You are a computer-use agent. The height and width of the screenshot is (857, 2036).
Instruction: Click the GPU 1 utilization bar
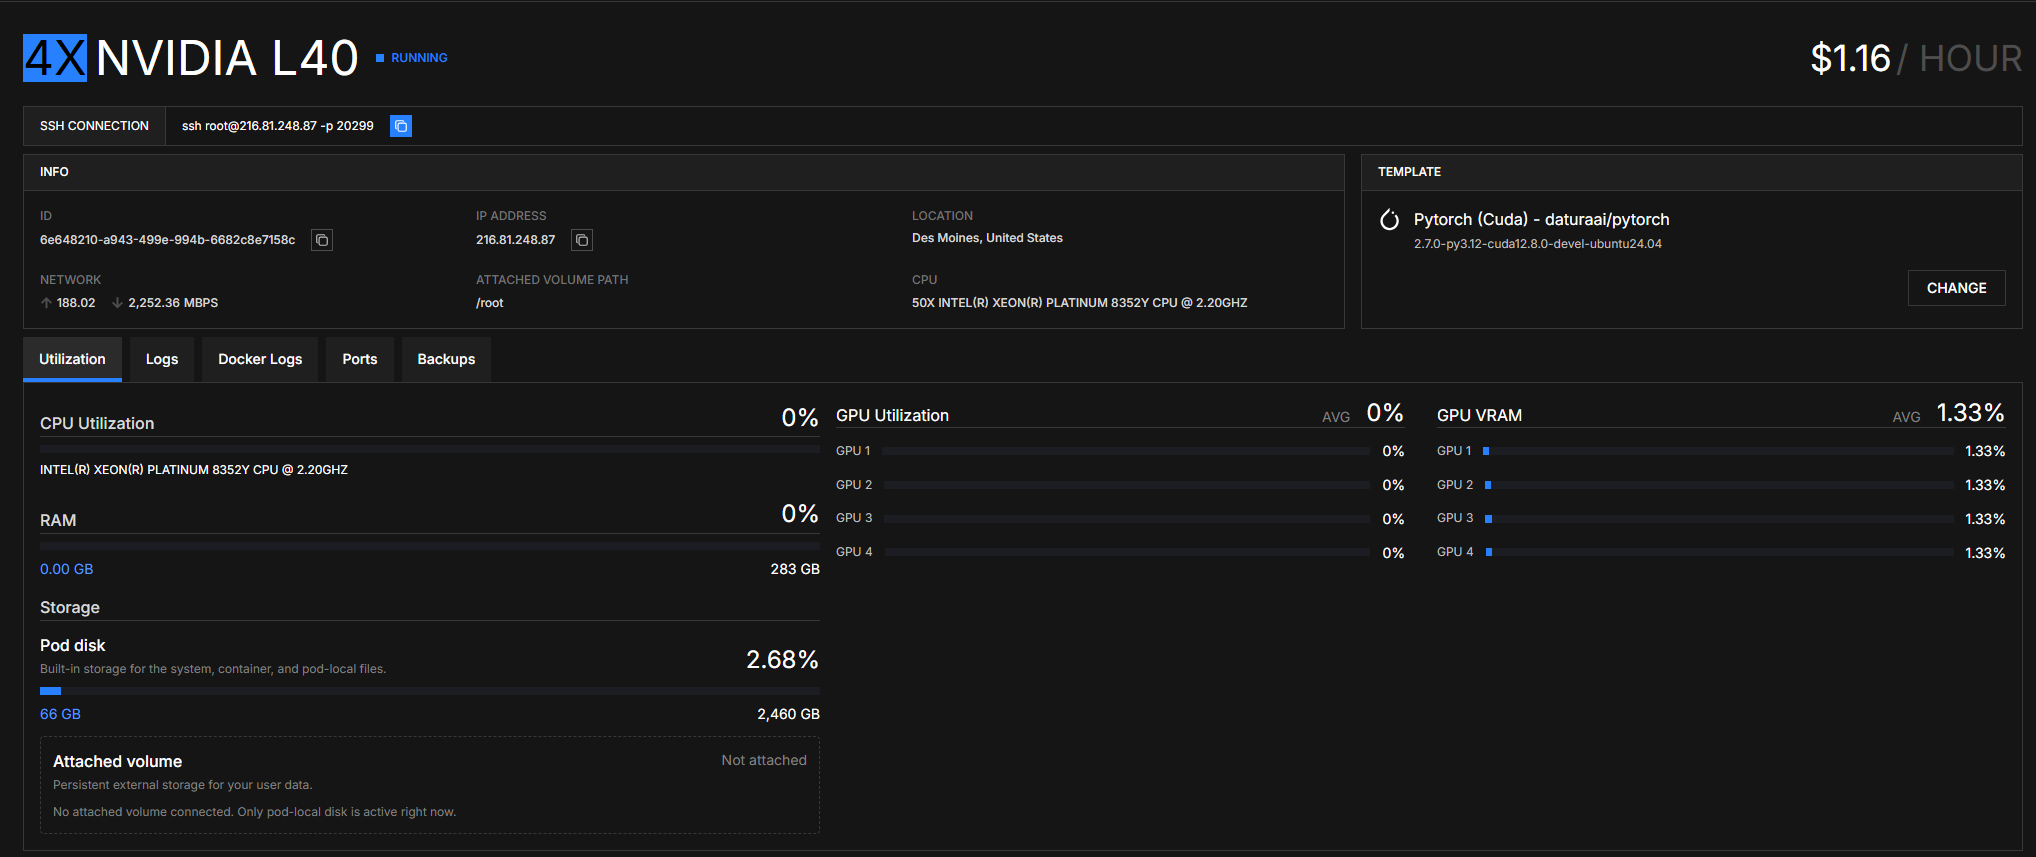(x=1126, y=452)
